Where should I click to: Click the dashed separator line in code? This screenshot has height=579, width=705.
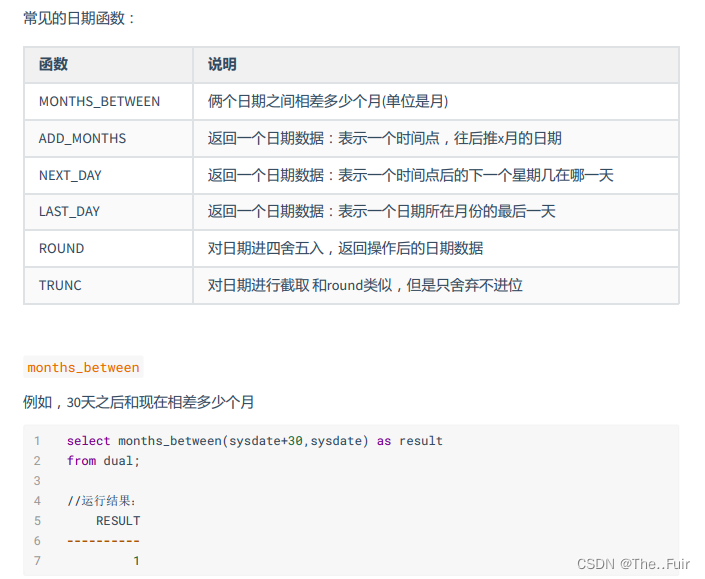103,541
